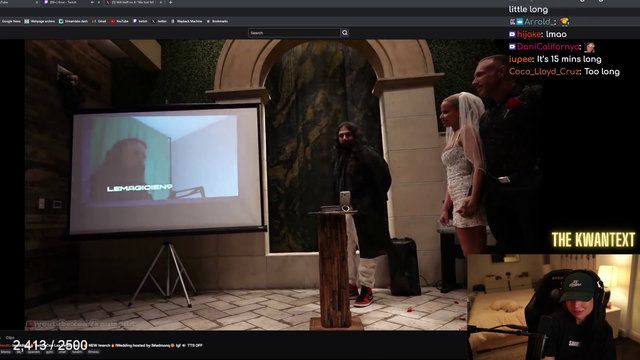The height and width of the screenshot is (360, 640).
Task: Click the emote after Arrold_ name
Action: tap(565, 21)
